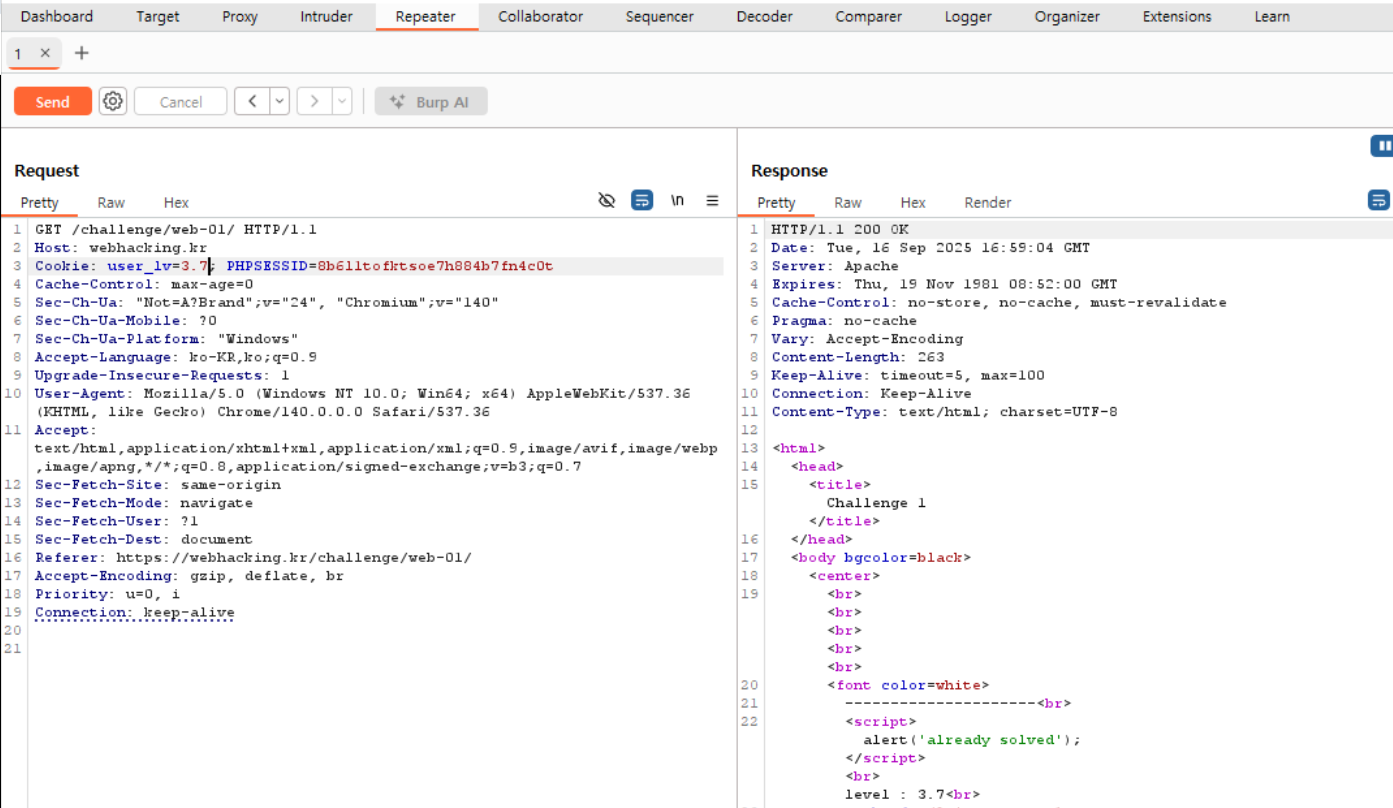
Task: Click the Accept-Encoding request header
Action: [x=189, y=576]
